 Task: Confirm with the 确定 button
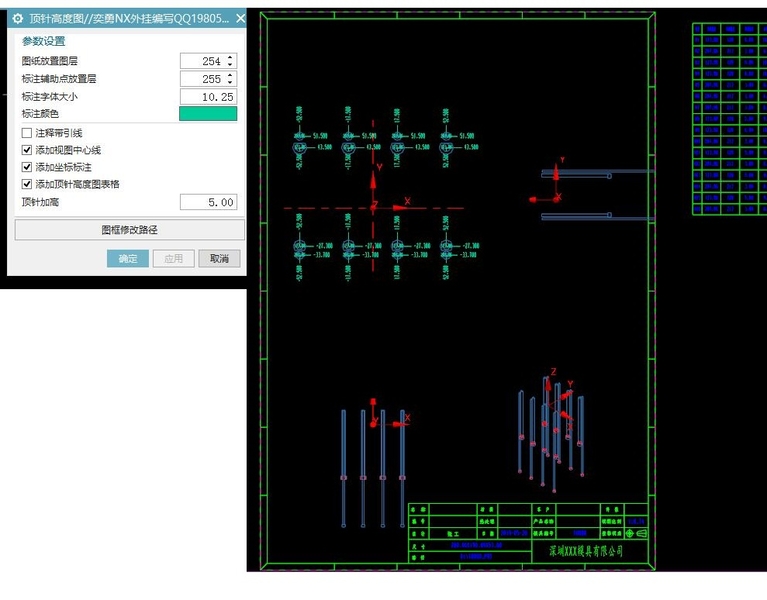click(128, 258)
